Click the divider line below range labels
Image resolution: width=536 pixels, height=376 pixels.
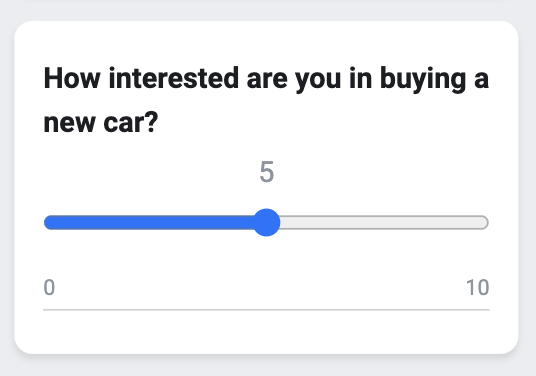pos(266,310)
